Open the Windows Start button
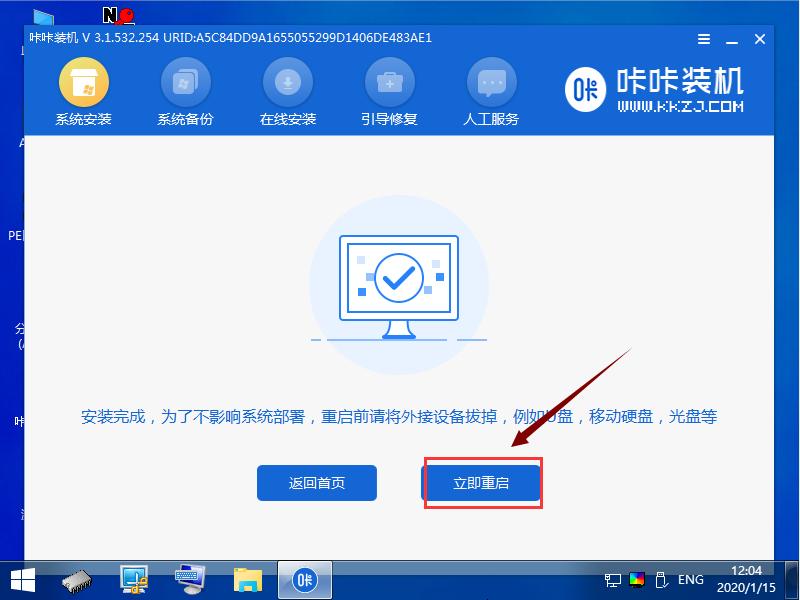Screen dimensions: 800x600 click(23, 580)
